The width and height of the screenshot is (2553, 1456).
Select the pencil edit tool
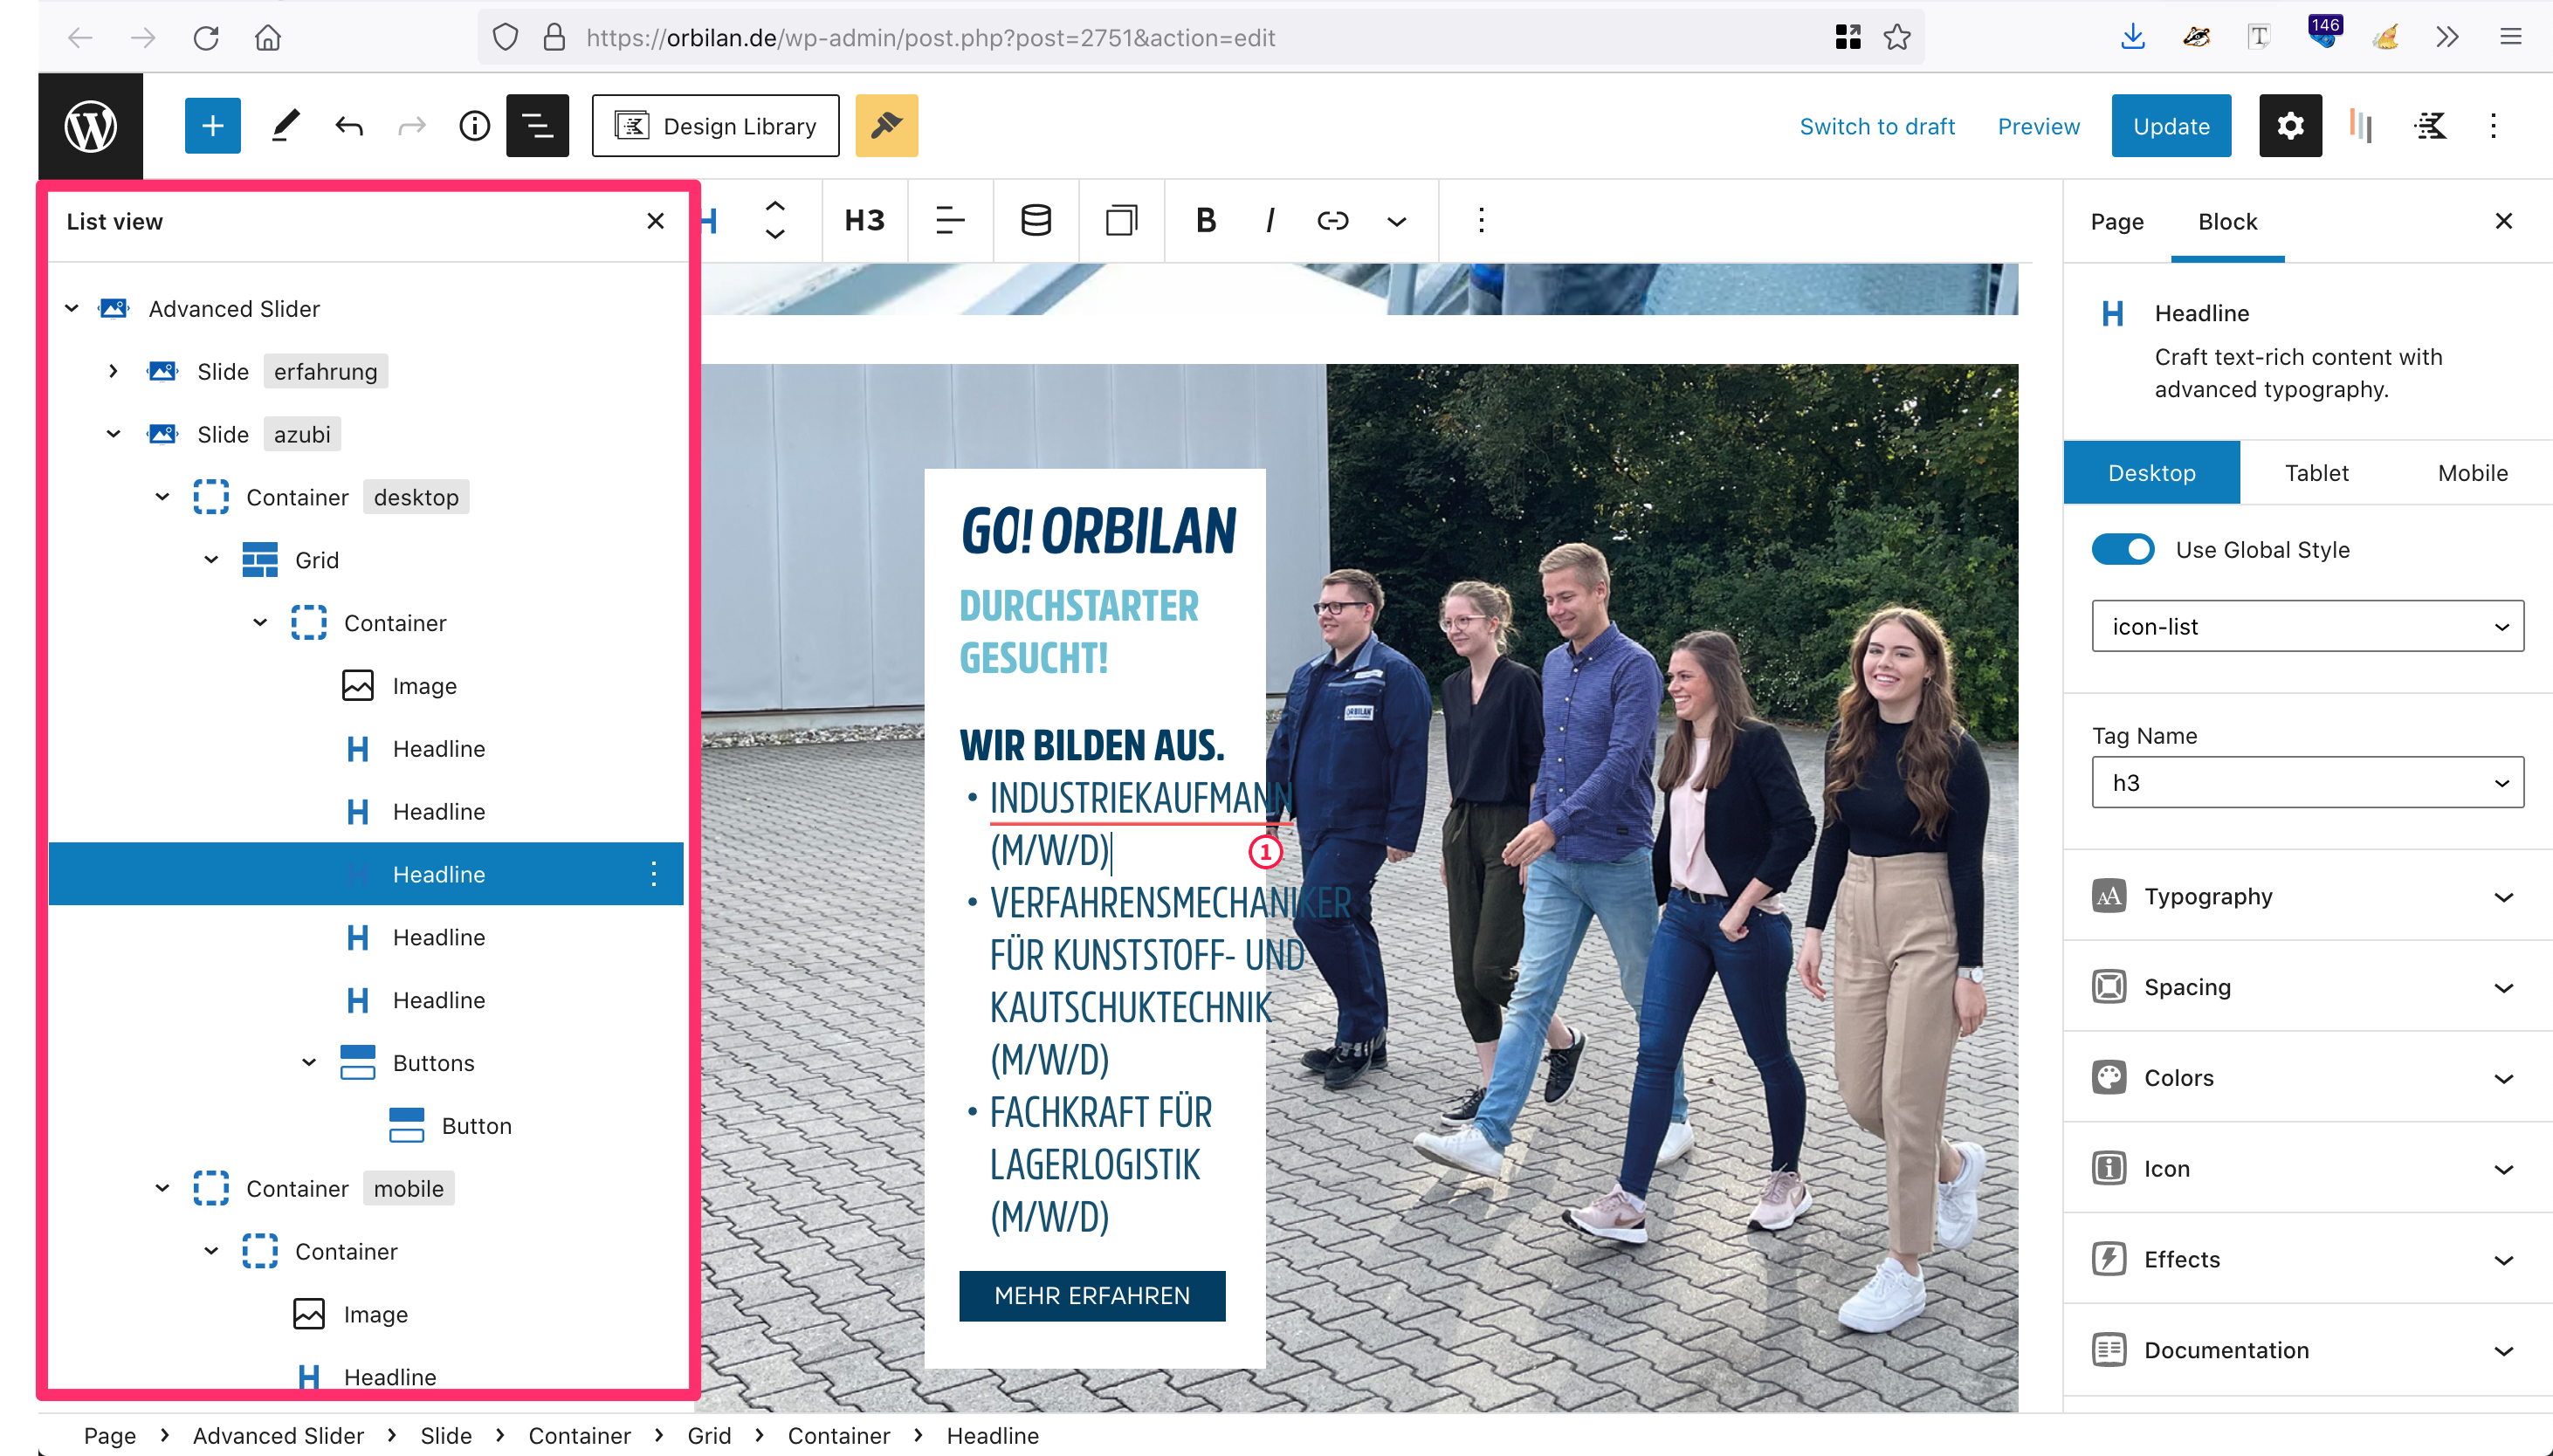click(x=285, y=126)
